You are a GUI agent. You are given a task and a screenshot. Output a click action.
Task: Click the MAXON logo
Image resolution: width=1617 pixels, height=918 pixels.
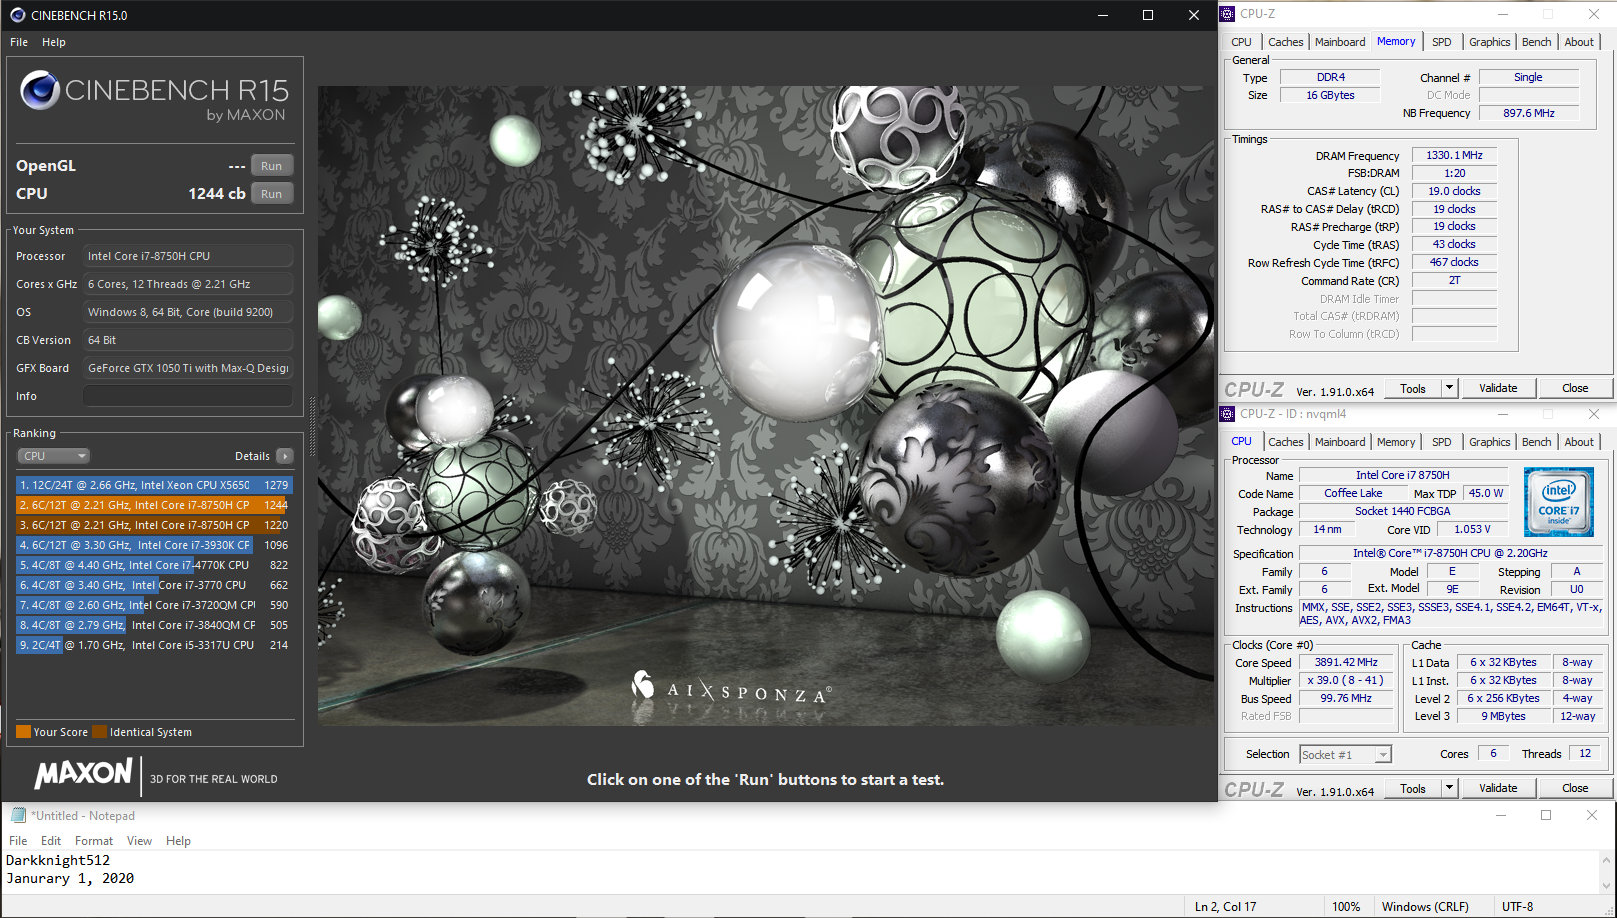(x=83, y=774)
